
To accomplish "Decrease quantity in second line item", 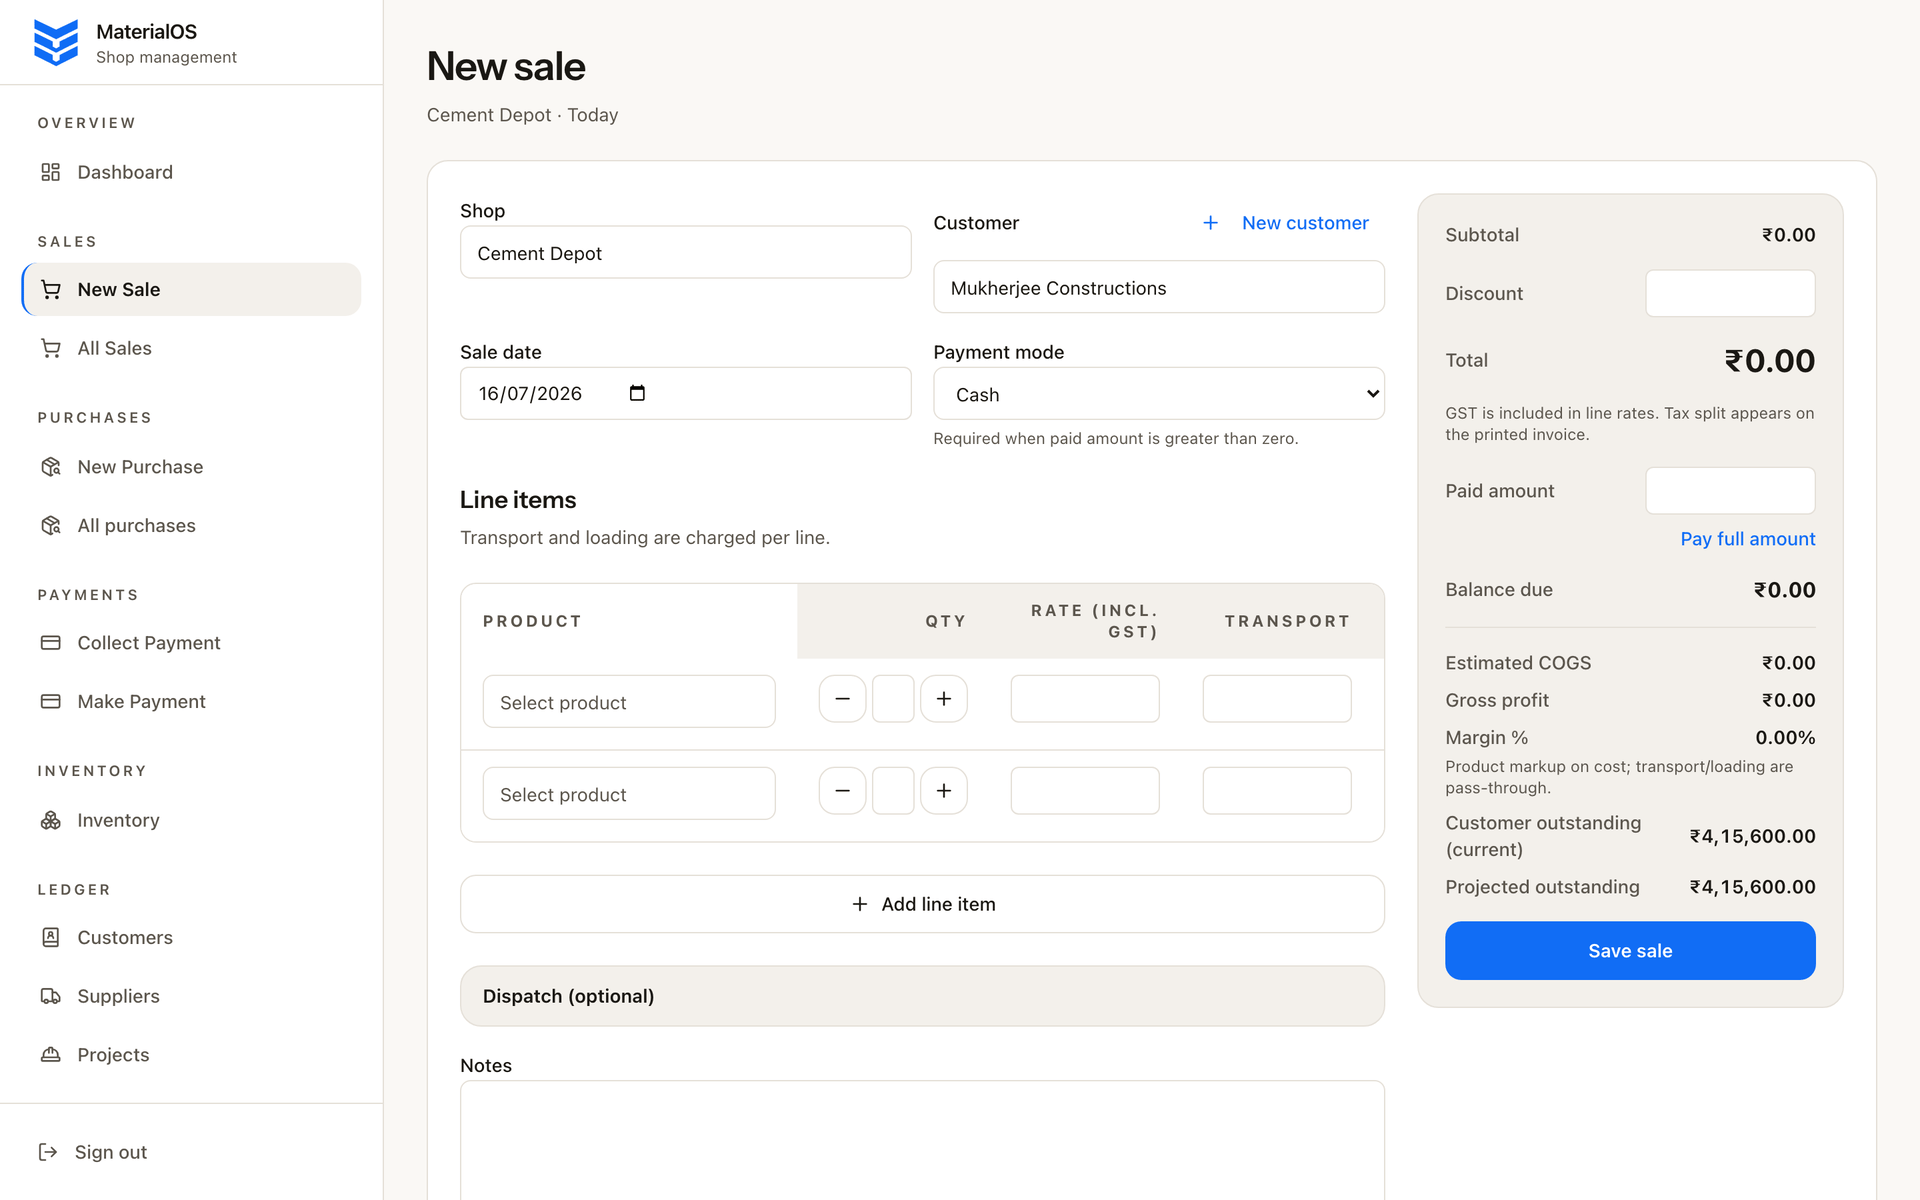I will [843, 791].
